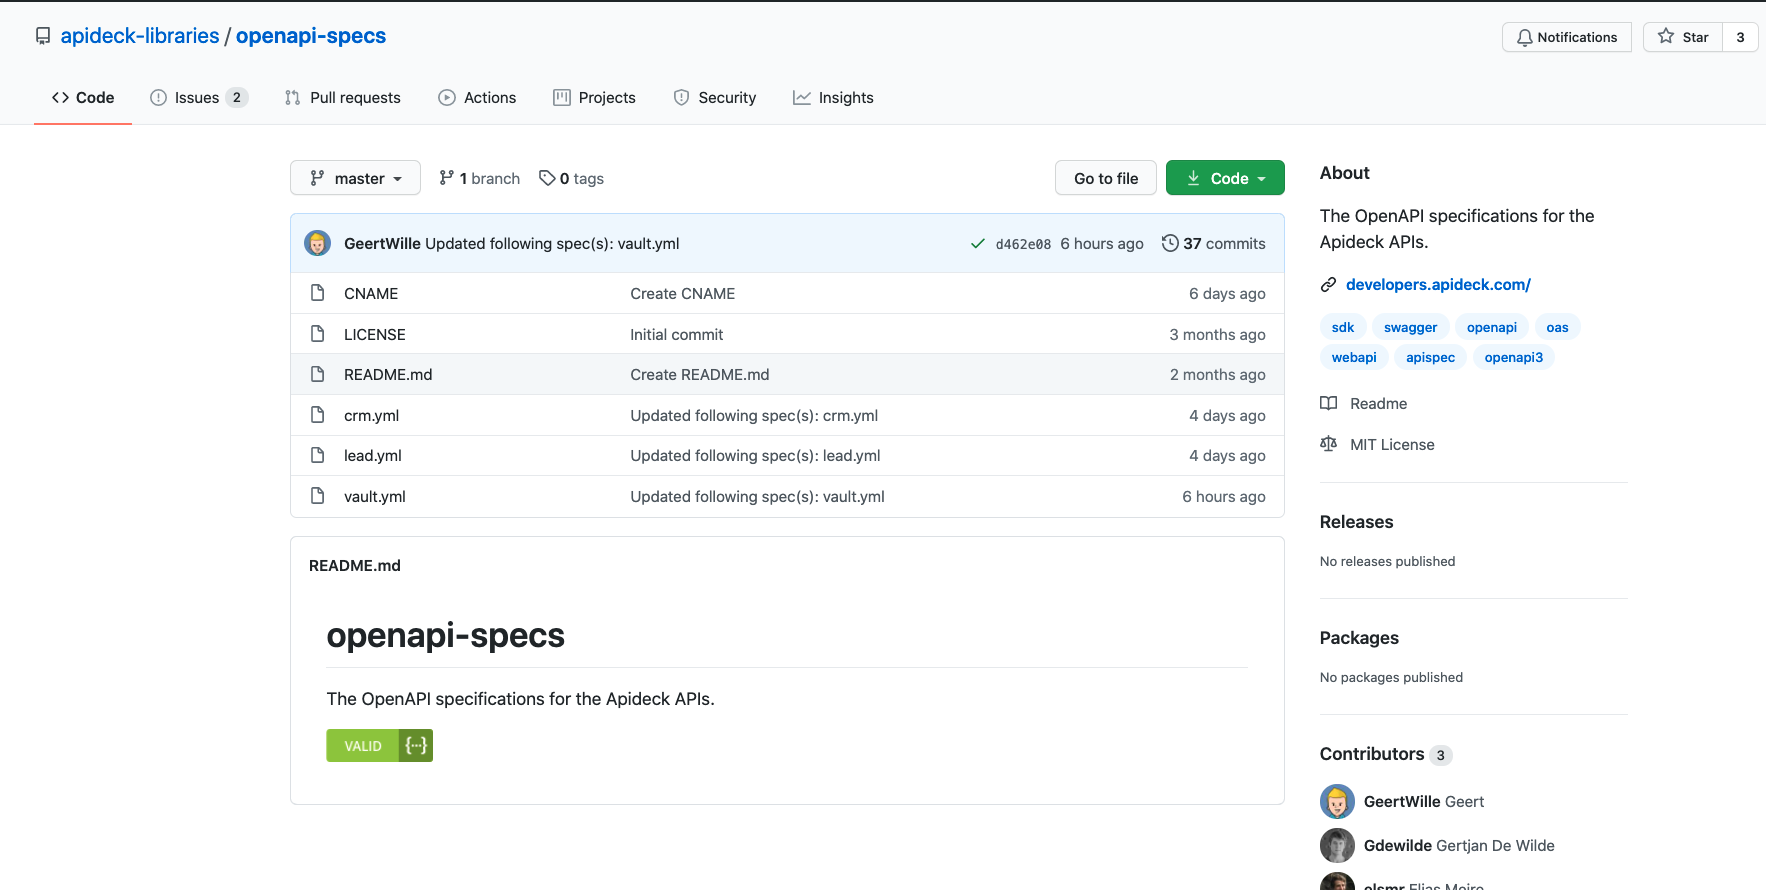
Task: Click the file icon next to README.md row
Action: click(318, 374)
